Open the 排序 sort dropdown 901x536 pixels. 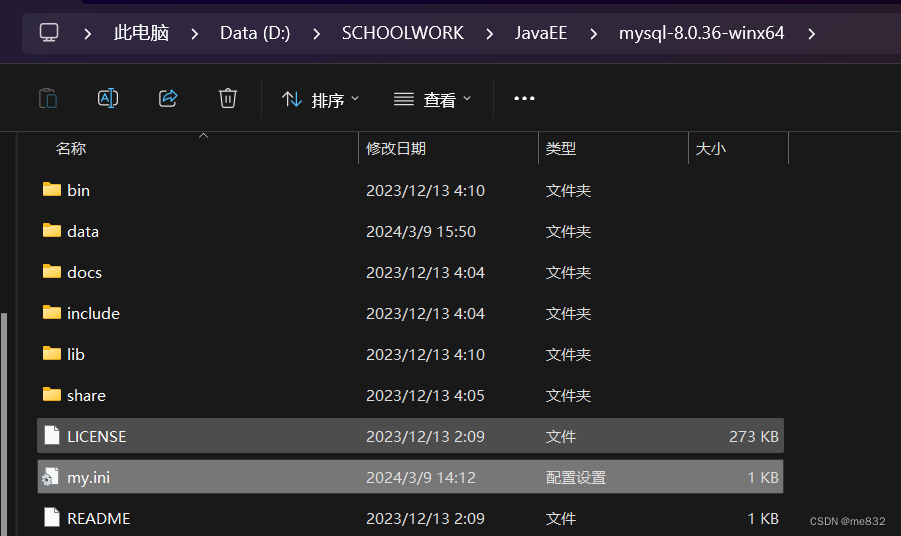(x=321, y=99)
